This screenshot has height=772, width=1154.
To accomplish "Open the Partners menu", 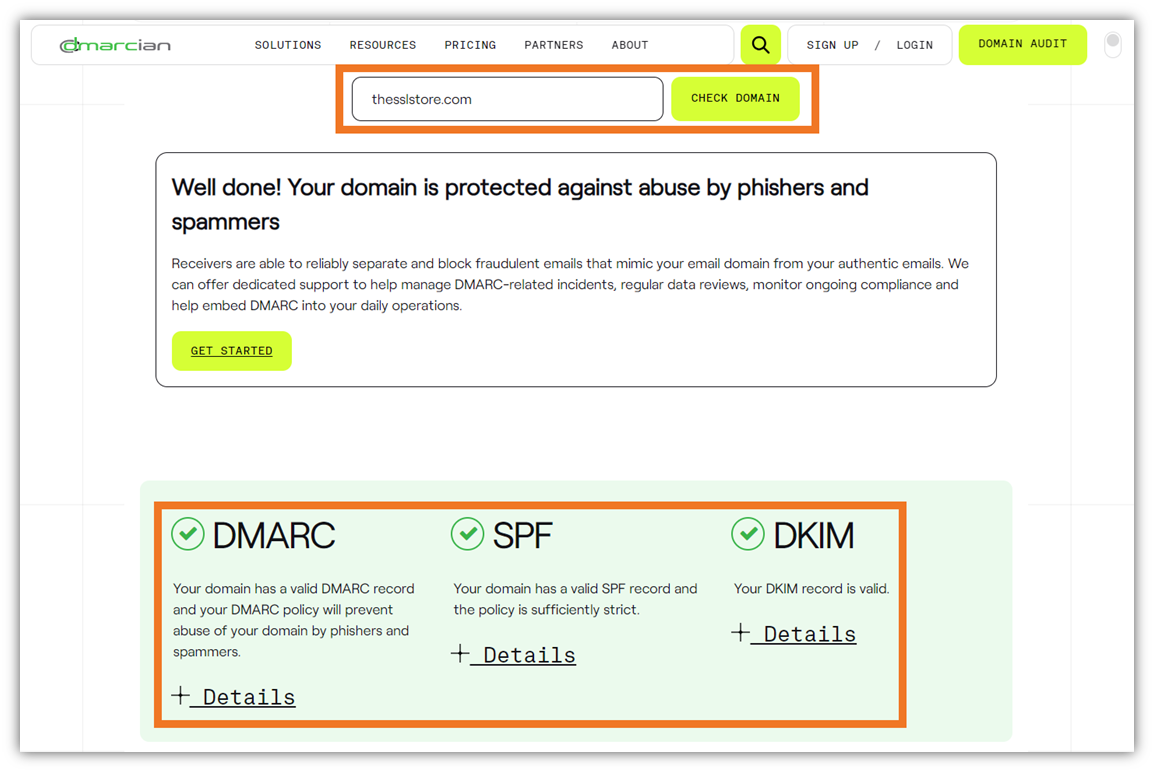I will point(553,44).
